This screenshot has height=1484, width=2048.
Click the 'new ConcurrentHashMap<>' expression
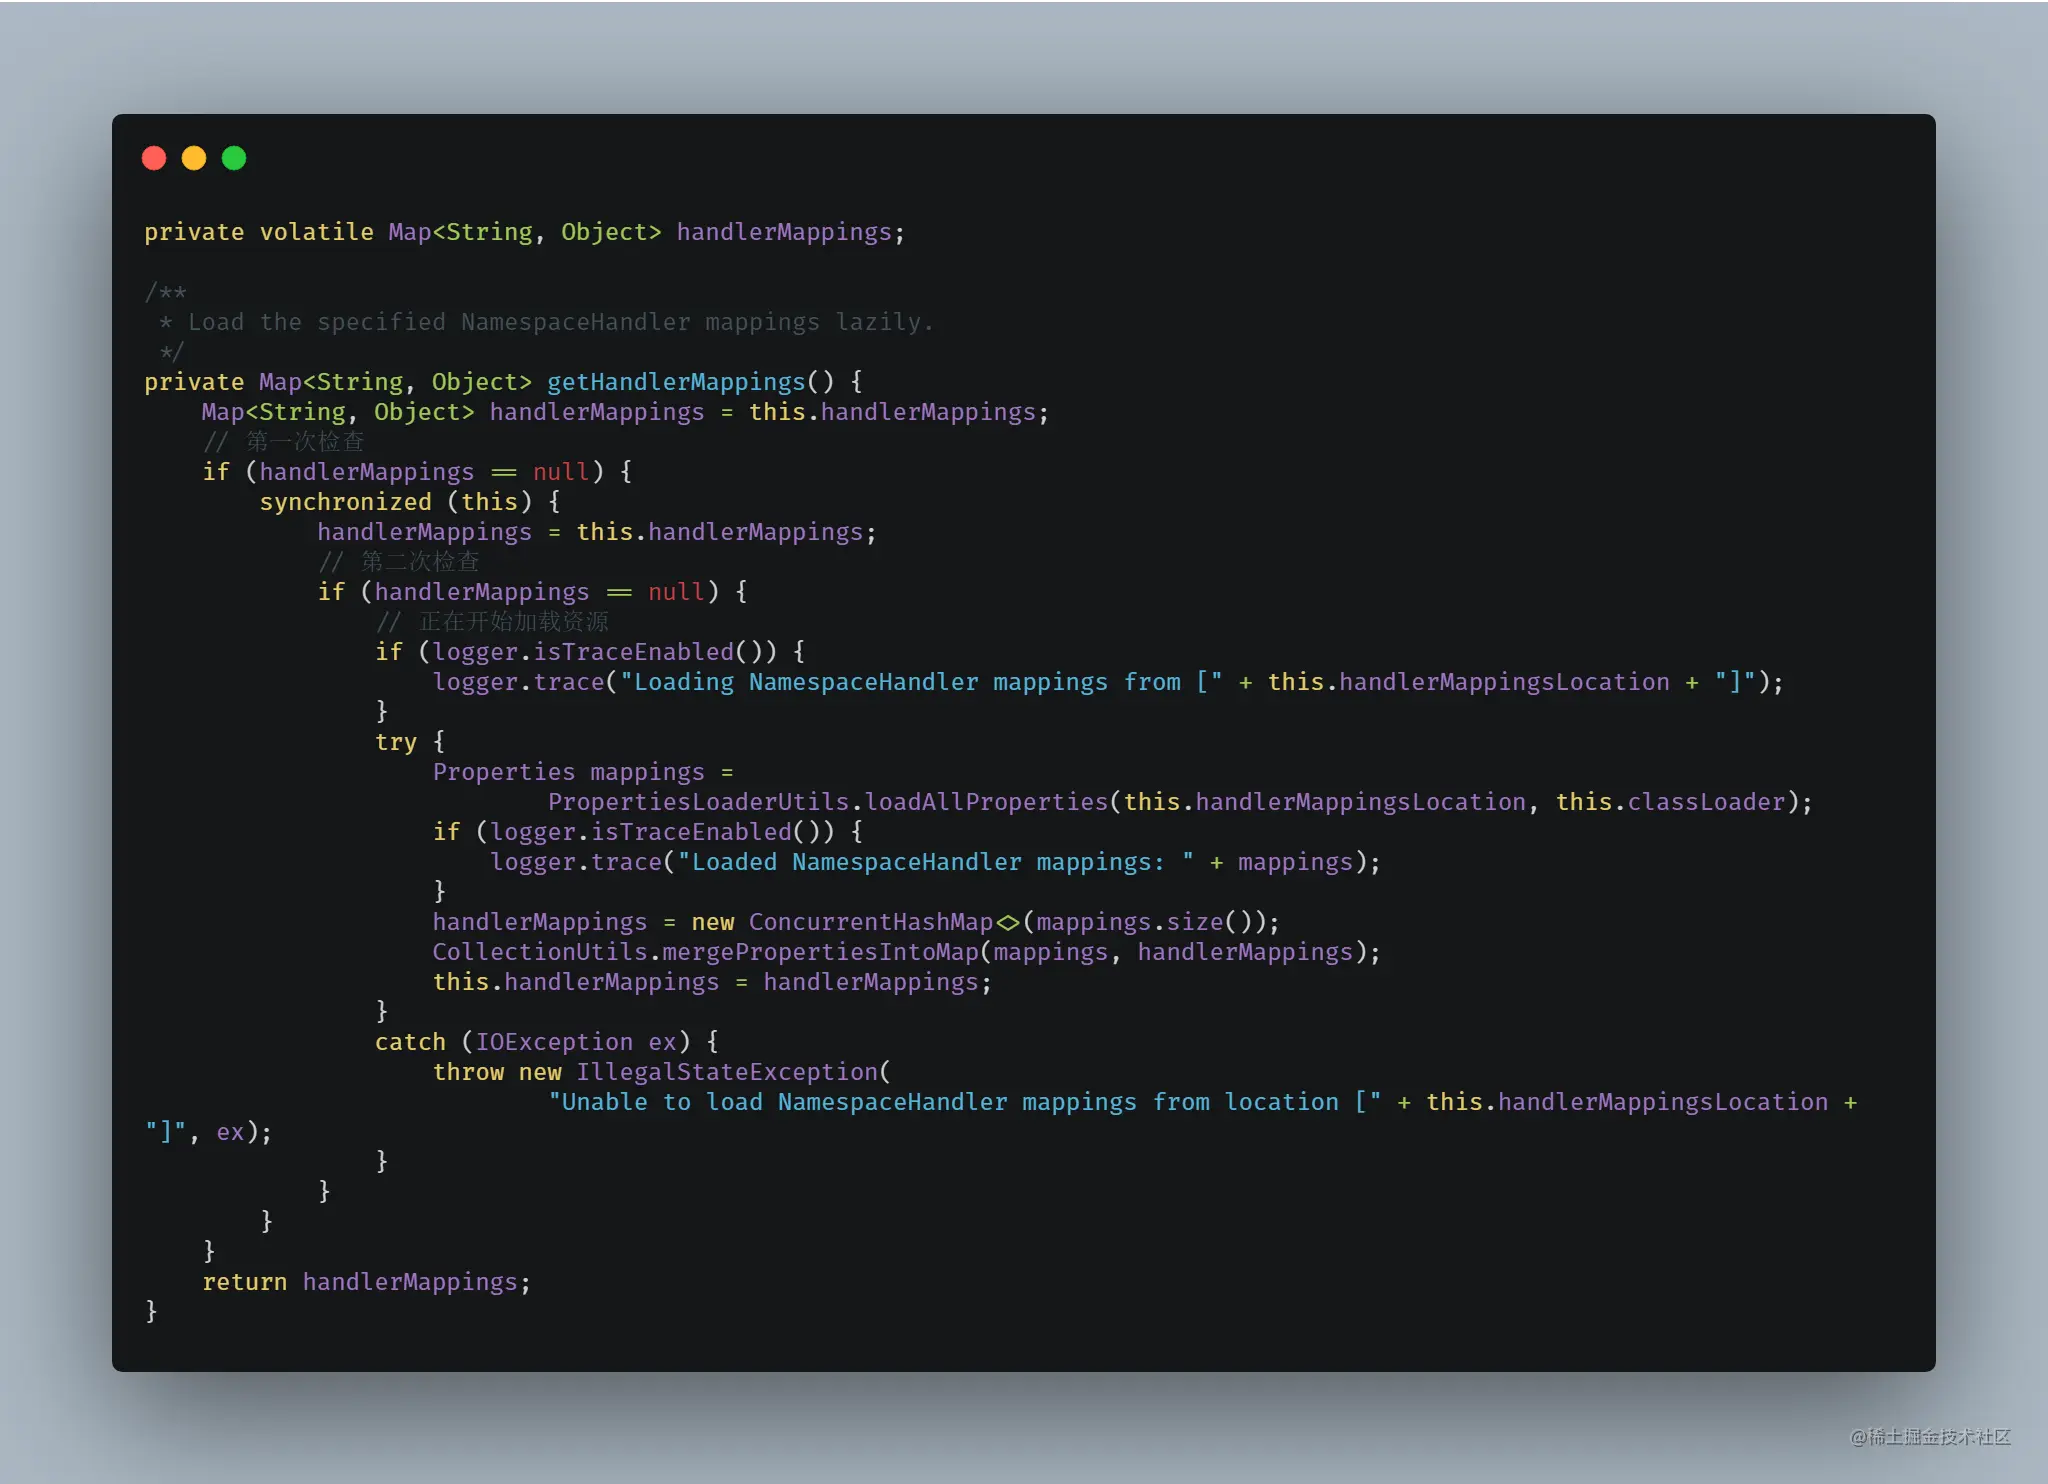click(x=856, y=922)
